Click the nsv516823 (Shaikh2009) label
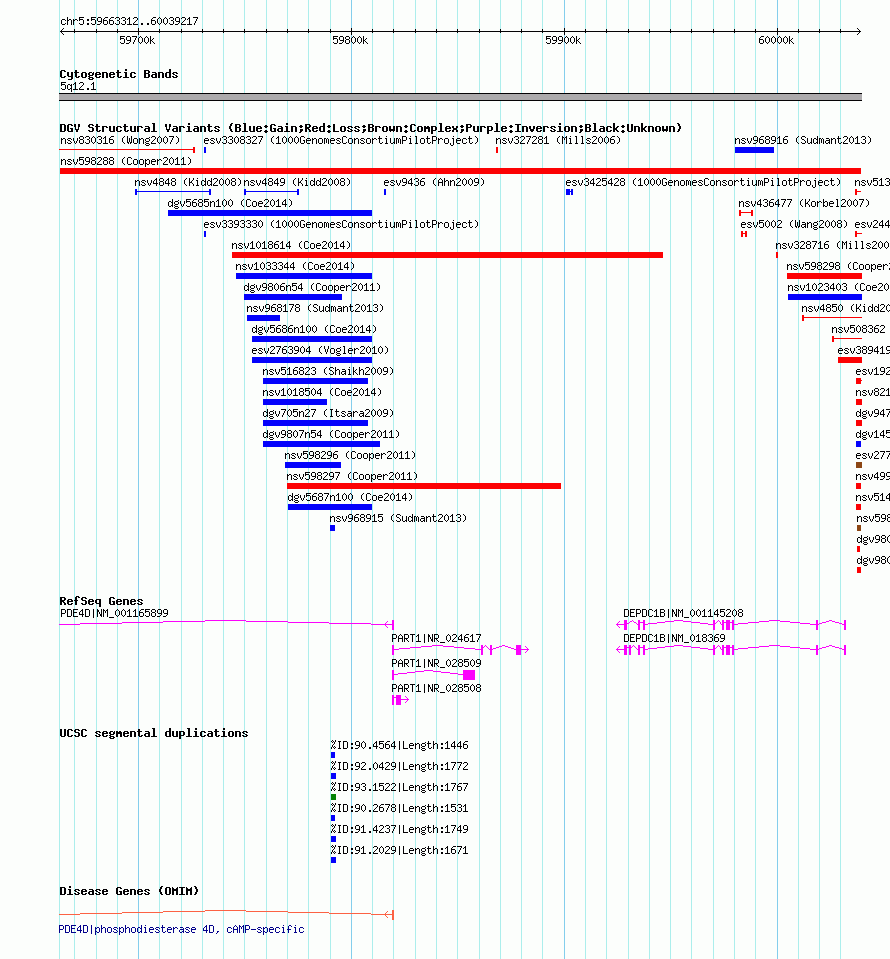 (328, 371)
